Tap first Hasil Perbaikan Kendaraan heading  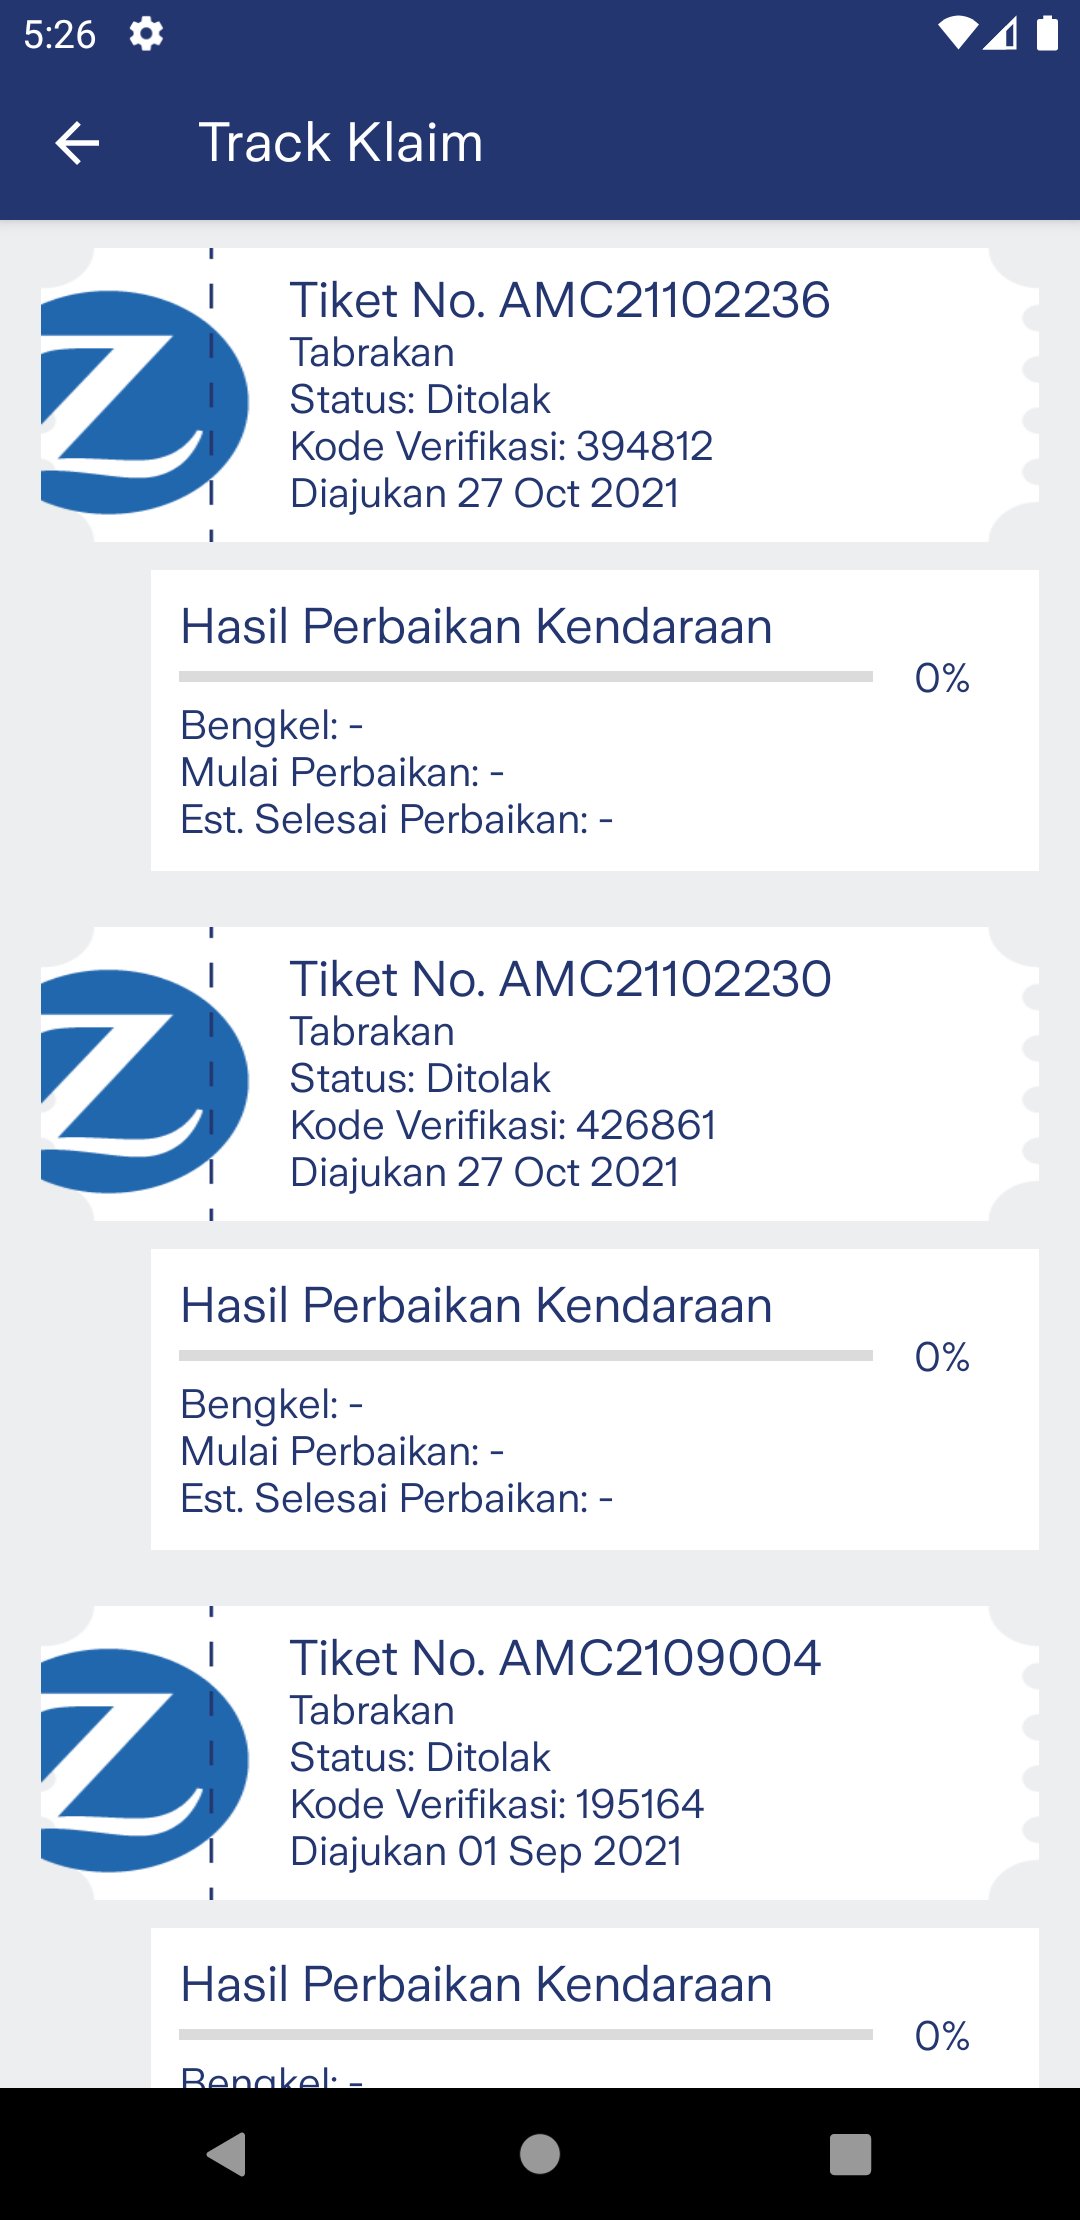pyautogui.click(x=476, y=627)
